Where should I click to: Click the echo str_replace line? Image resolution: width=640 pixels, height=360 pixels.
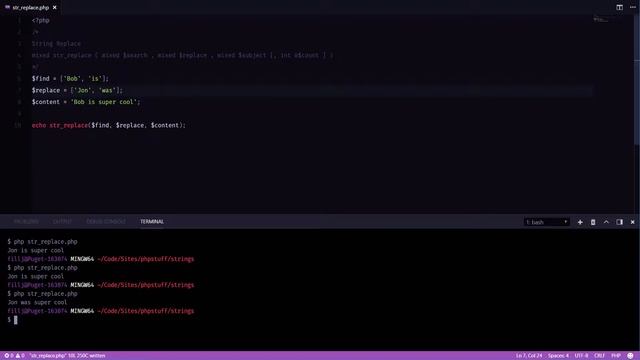[x=109, y=125]
